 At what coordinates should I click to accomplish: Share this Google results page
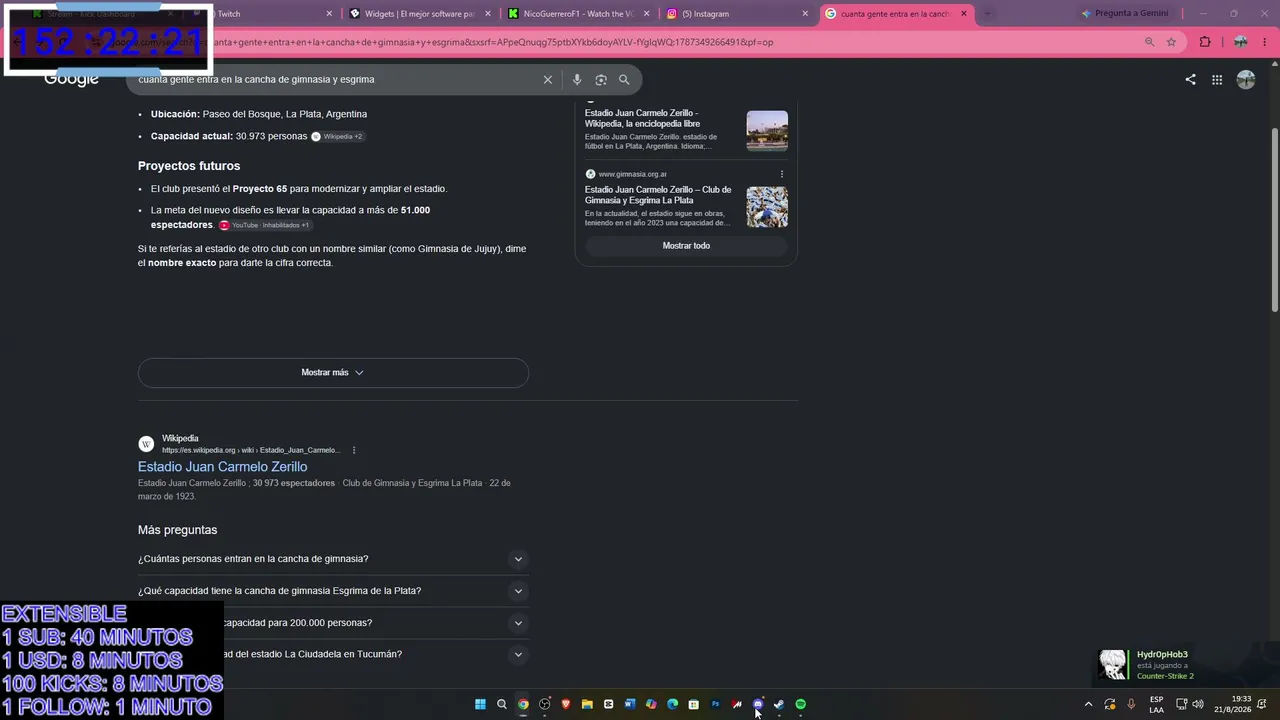1190,80
